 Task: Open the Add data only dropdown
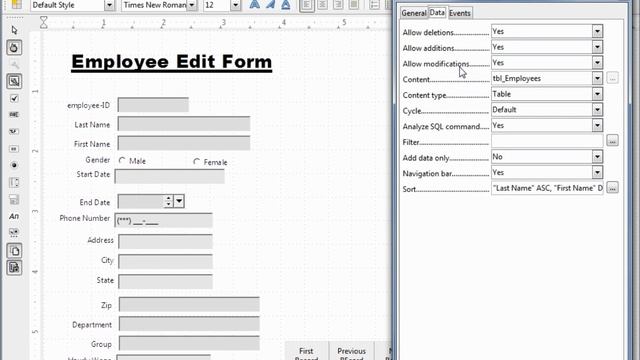click(x=597, y=157)
